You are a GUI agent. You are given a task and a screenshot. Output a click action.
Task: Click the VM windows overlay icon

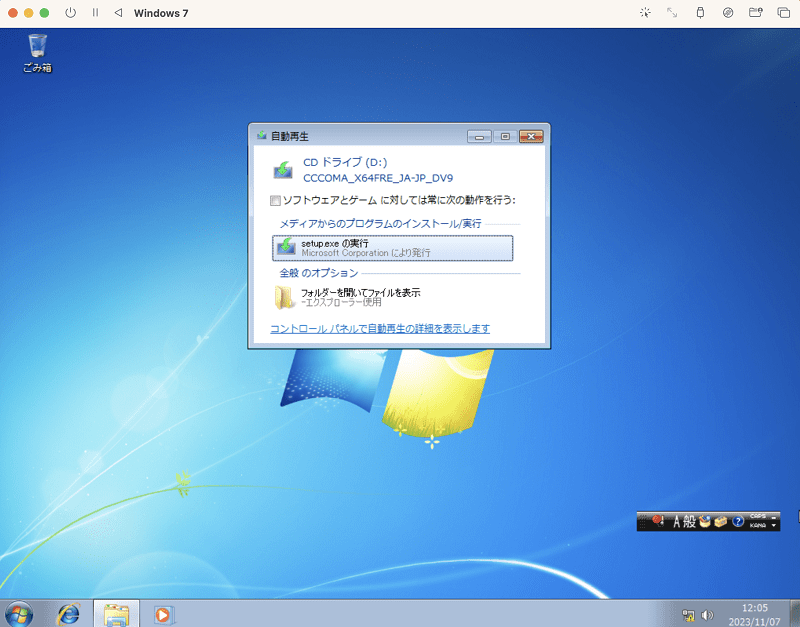click(784, 13)
